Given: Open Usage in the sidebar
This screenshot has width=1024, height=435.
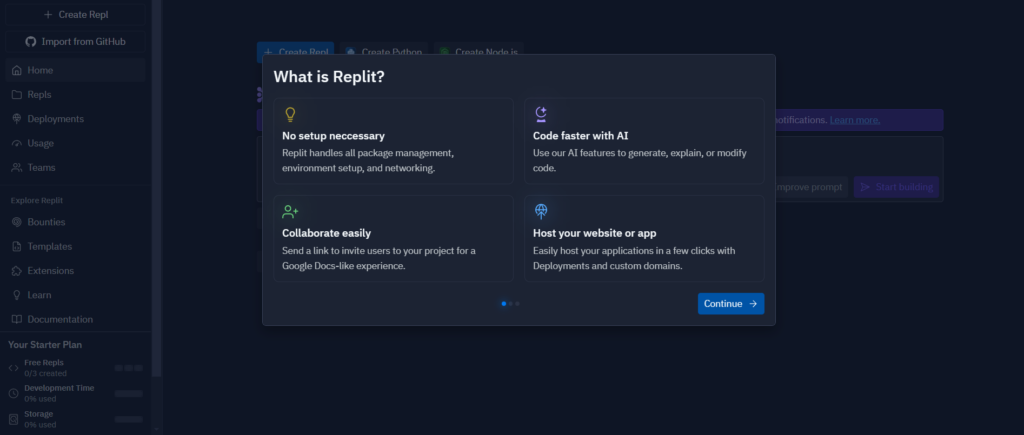Looking at the screenshot, I should point(76,143).
